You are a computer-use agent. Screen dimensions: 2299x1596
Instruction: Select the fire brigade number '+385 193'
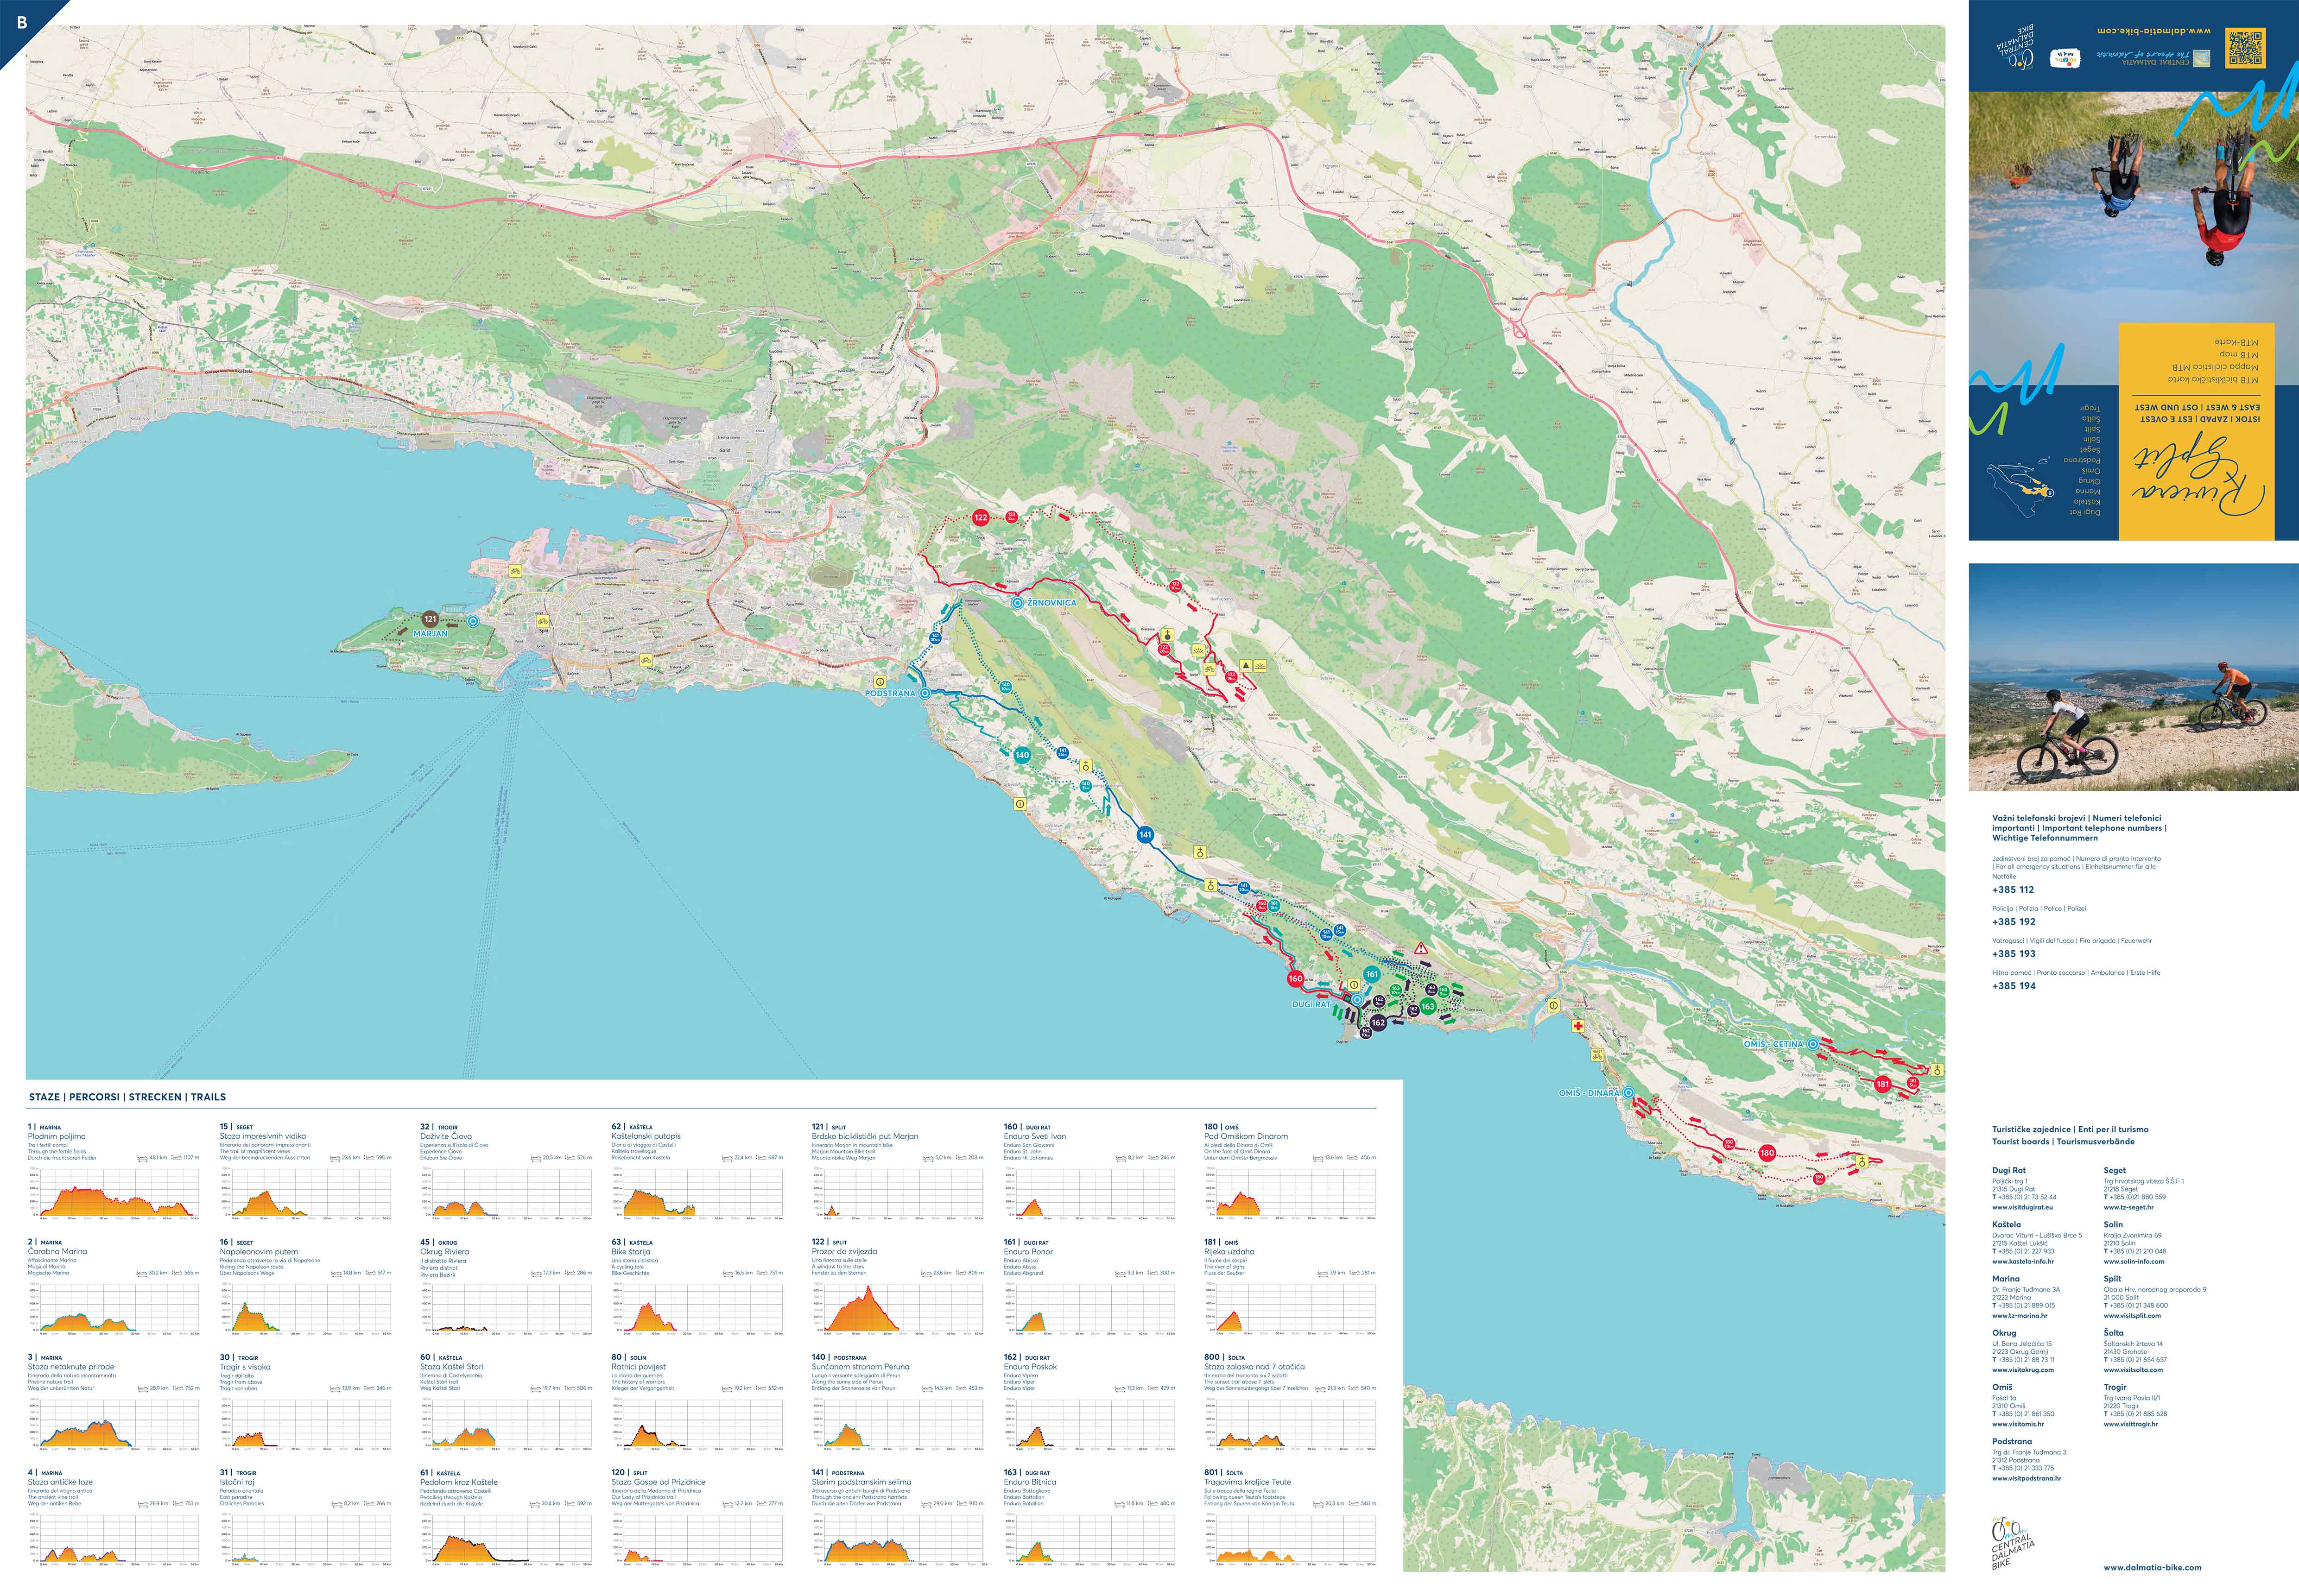(2013, 953)
